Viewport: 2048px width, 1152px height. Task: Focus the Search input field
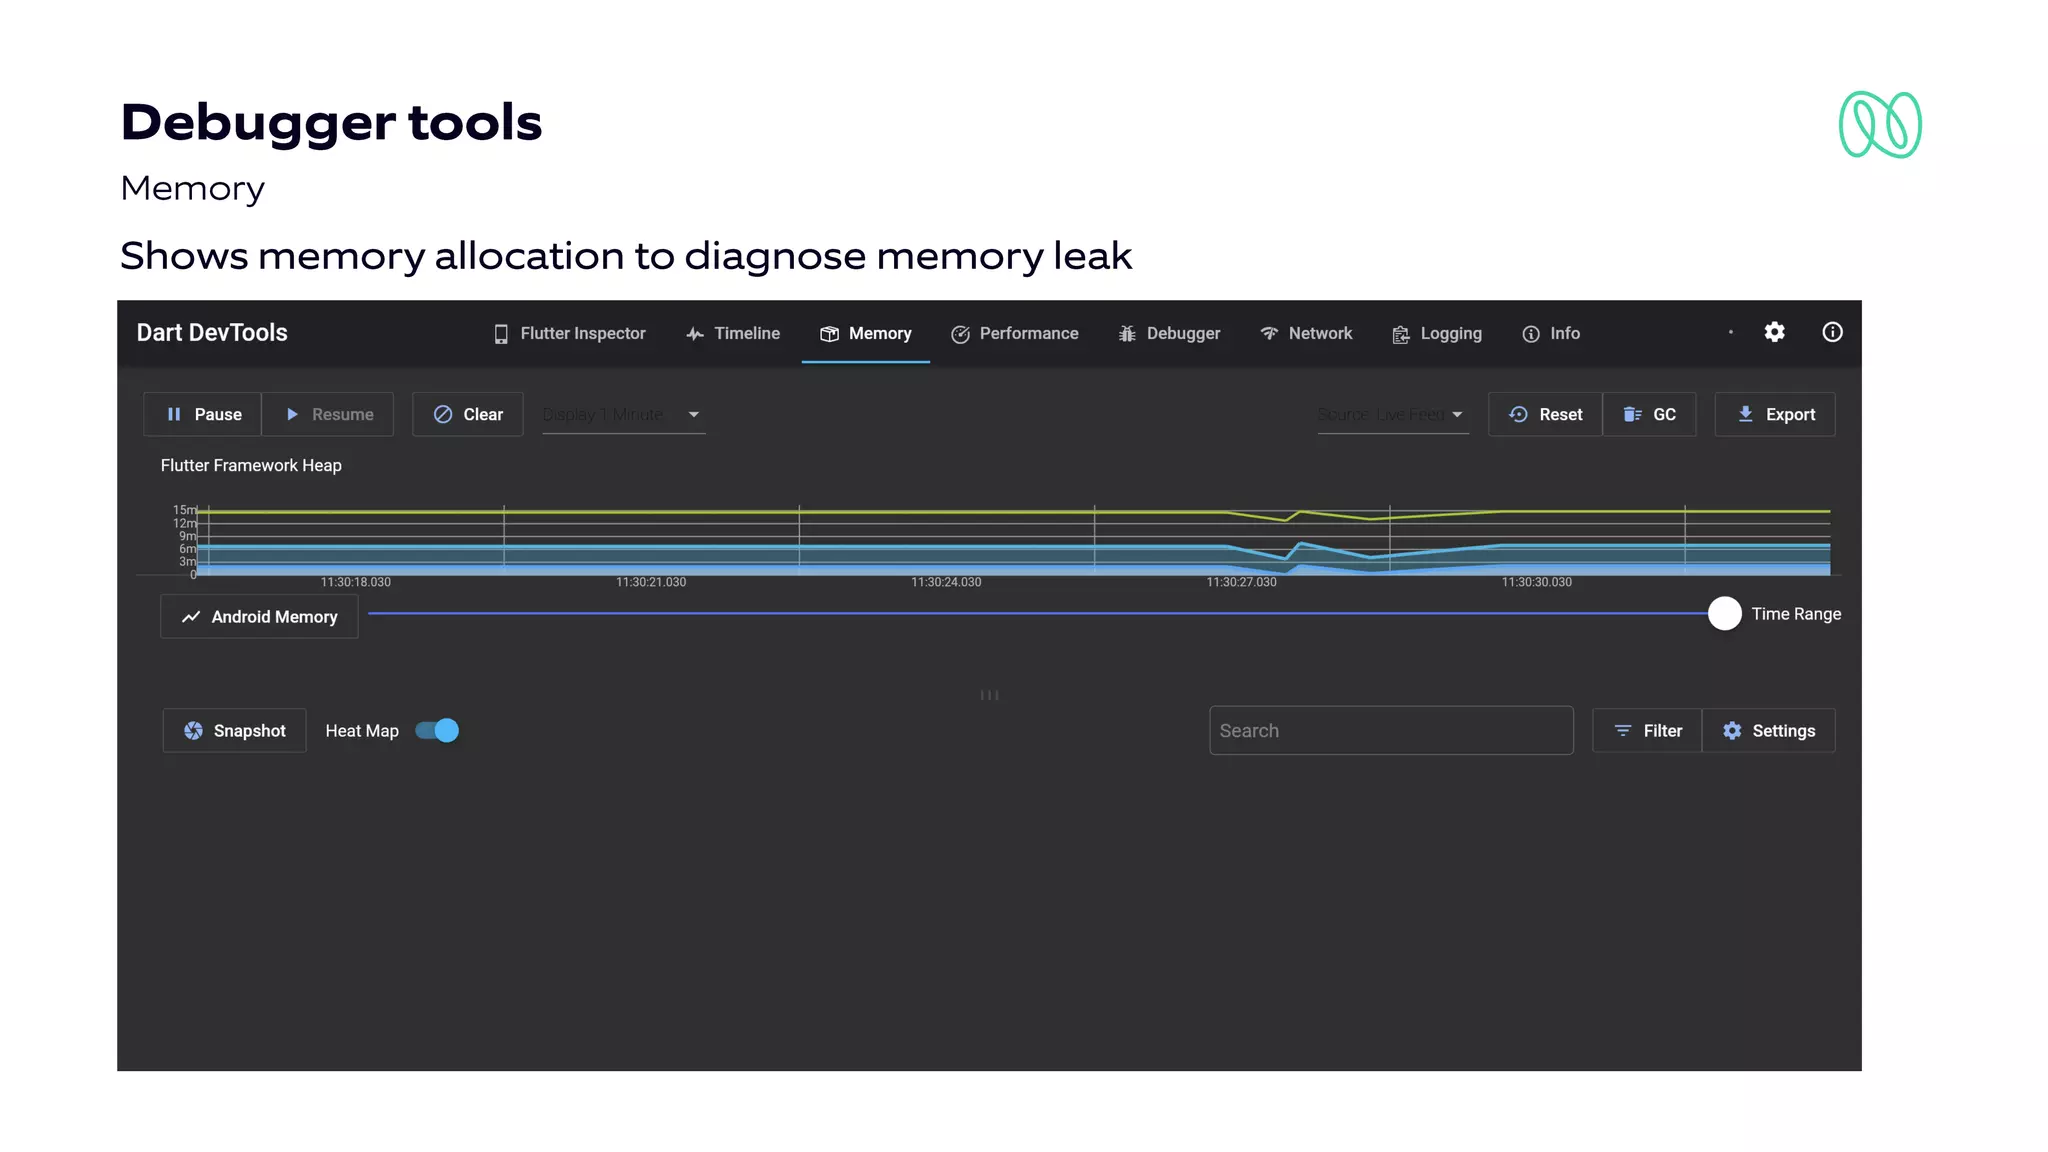1390,731
